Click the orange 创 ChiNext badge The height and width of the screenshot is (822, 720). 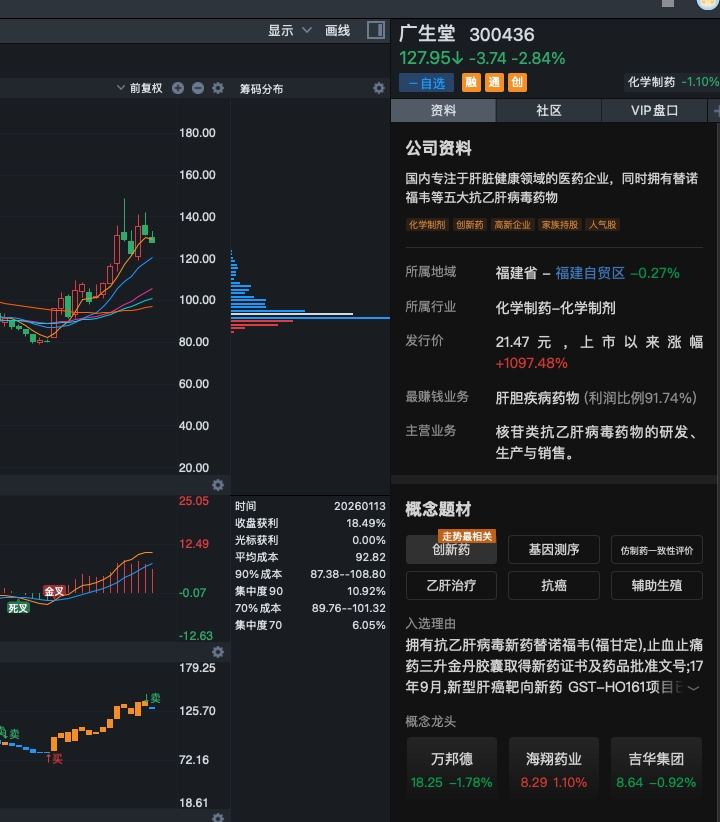517,83
